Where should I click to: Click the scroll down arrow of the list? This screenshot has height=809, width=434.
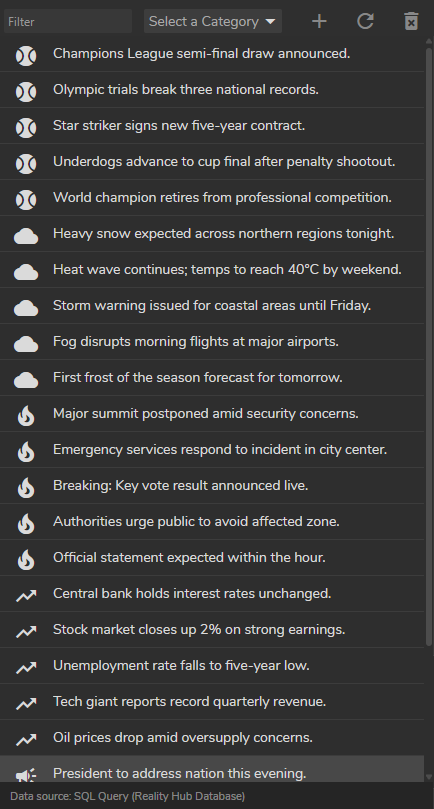click(x=429, y=777)
